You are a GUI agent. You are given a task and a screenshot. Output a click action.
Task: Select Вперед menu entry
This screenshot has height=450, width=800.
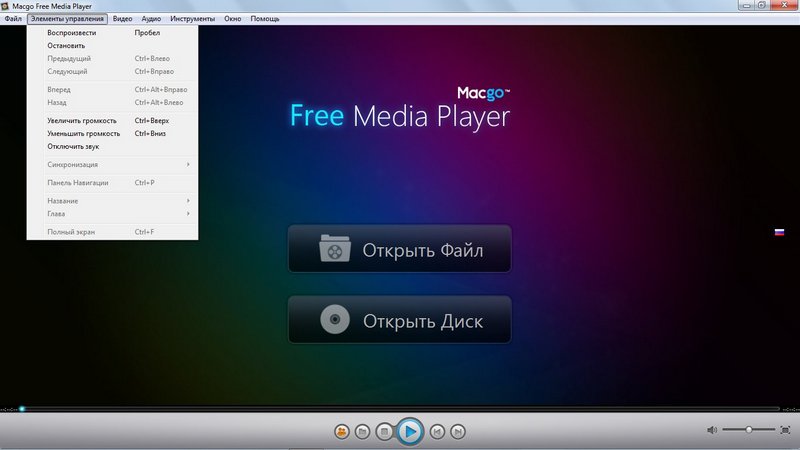(x=112, y=90)
